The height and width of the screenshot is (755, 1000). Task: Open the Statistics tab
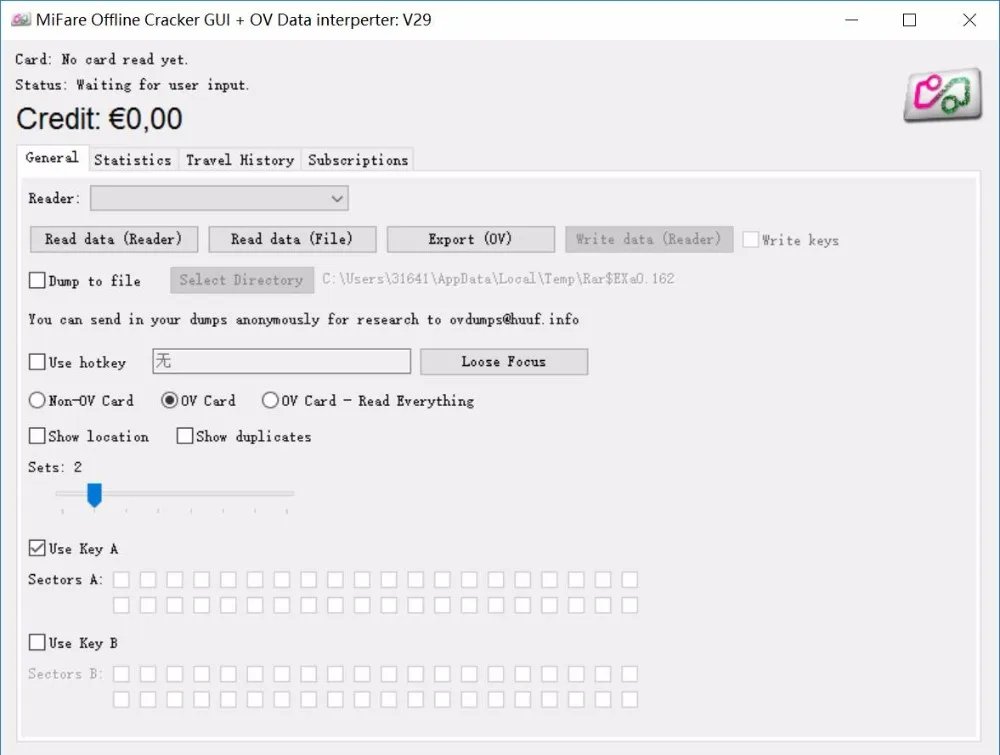133,160
